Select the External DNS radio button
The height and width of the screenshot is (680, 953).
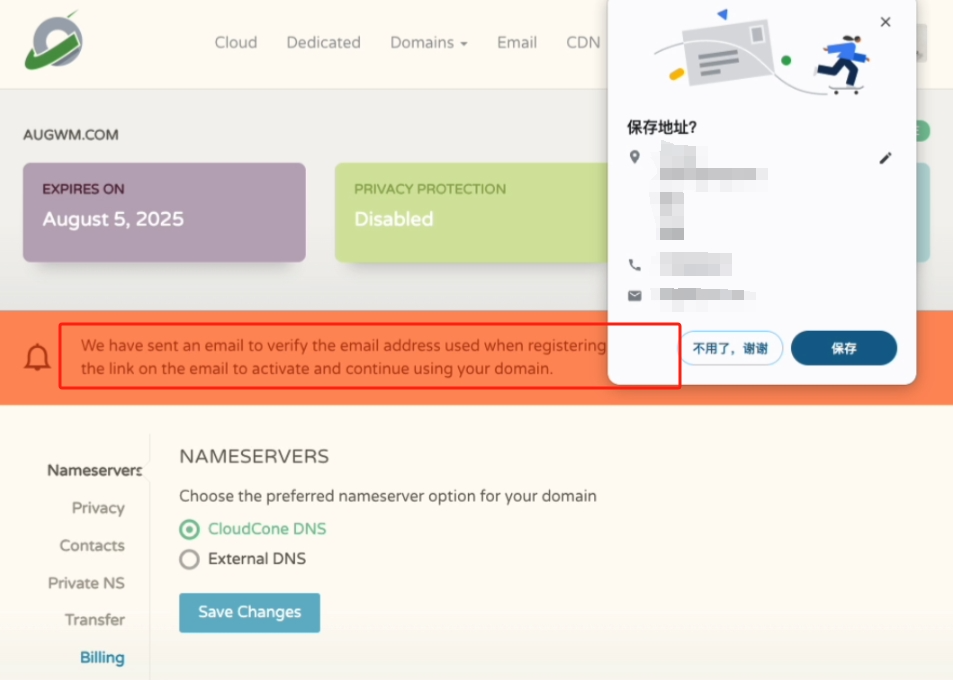coord(189,559)
